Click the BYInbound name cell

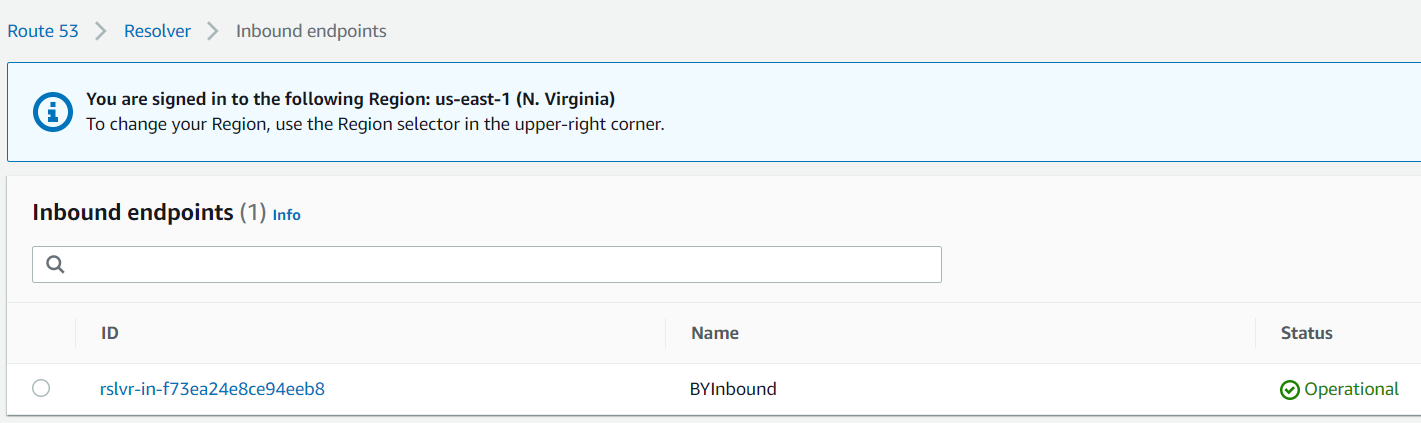coord(733,389)
